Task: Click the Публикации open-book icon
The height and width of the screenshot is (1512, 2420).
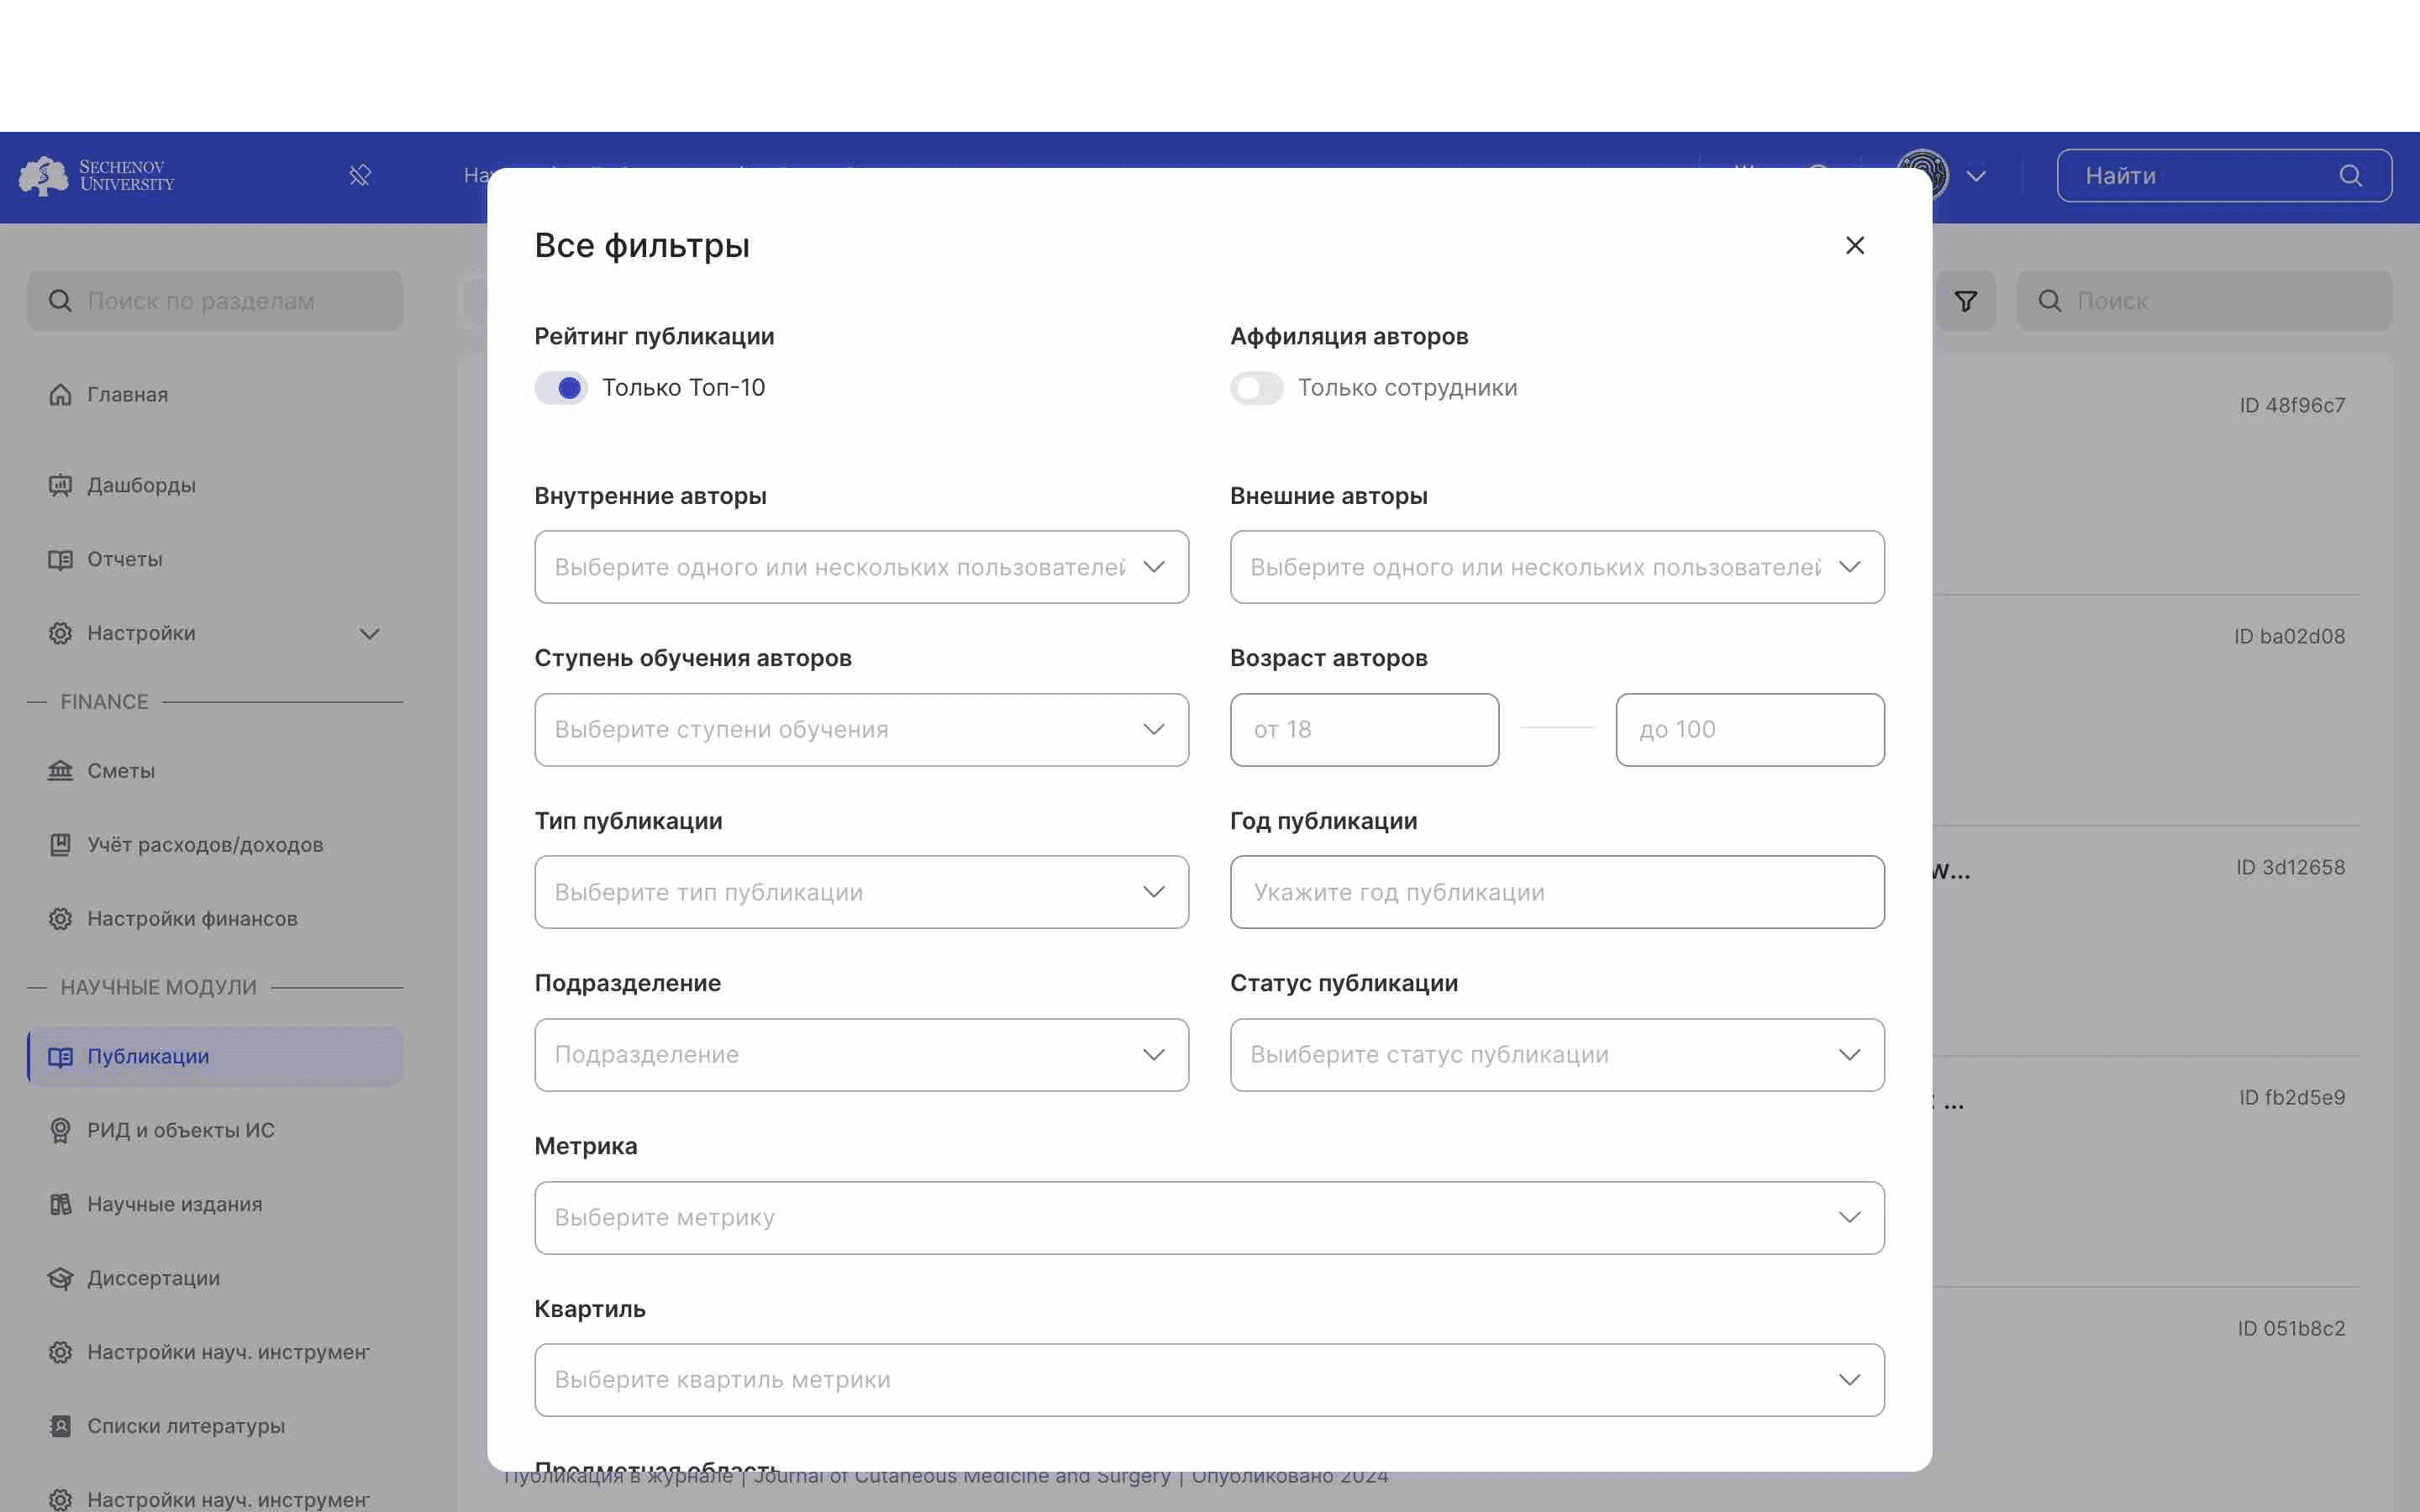Action: click(x=60, y=1056)
